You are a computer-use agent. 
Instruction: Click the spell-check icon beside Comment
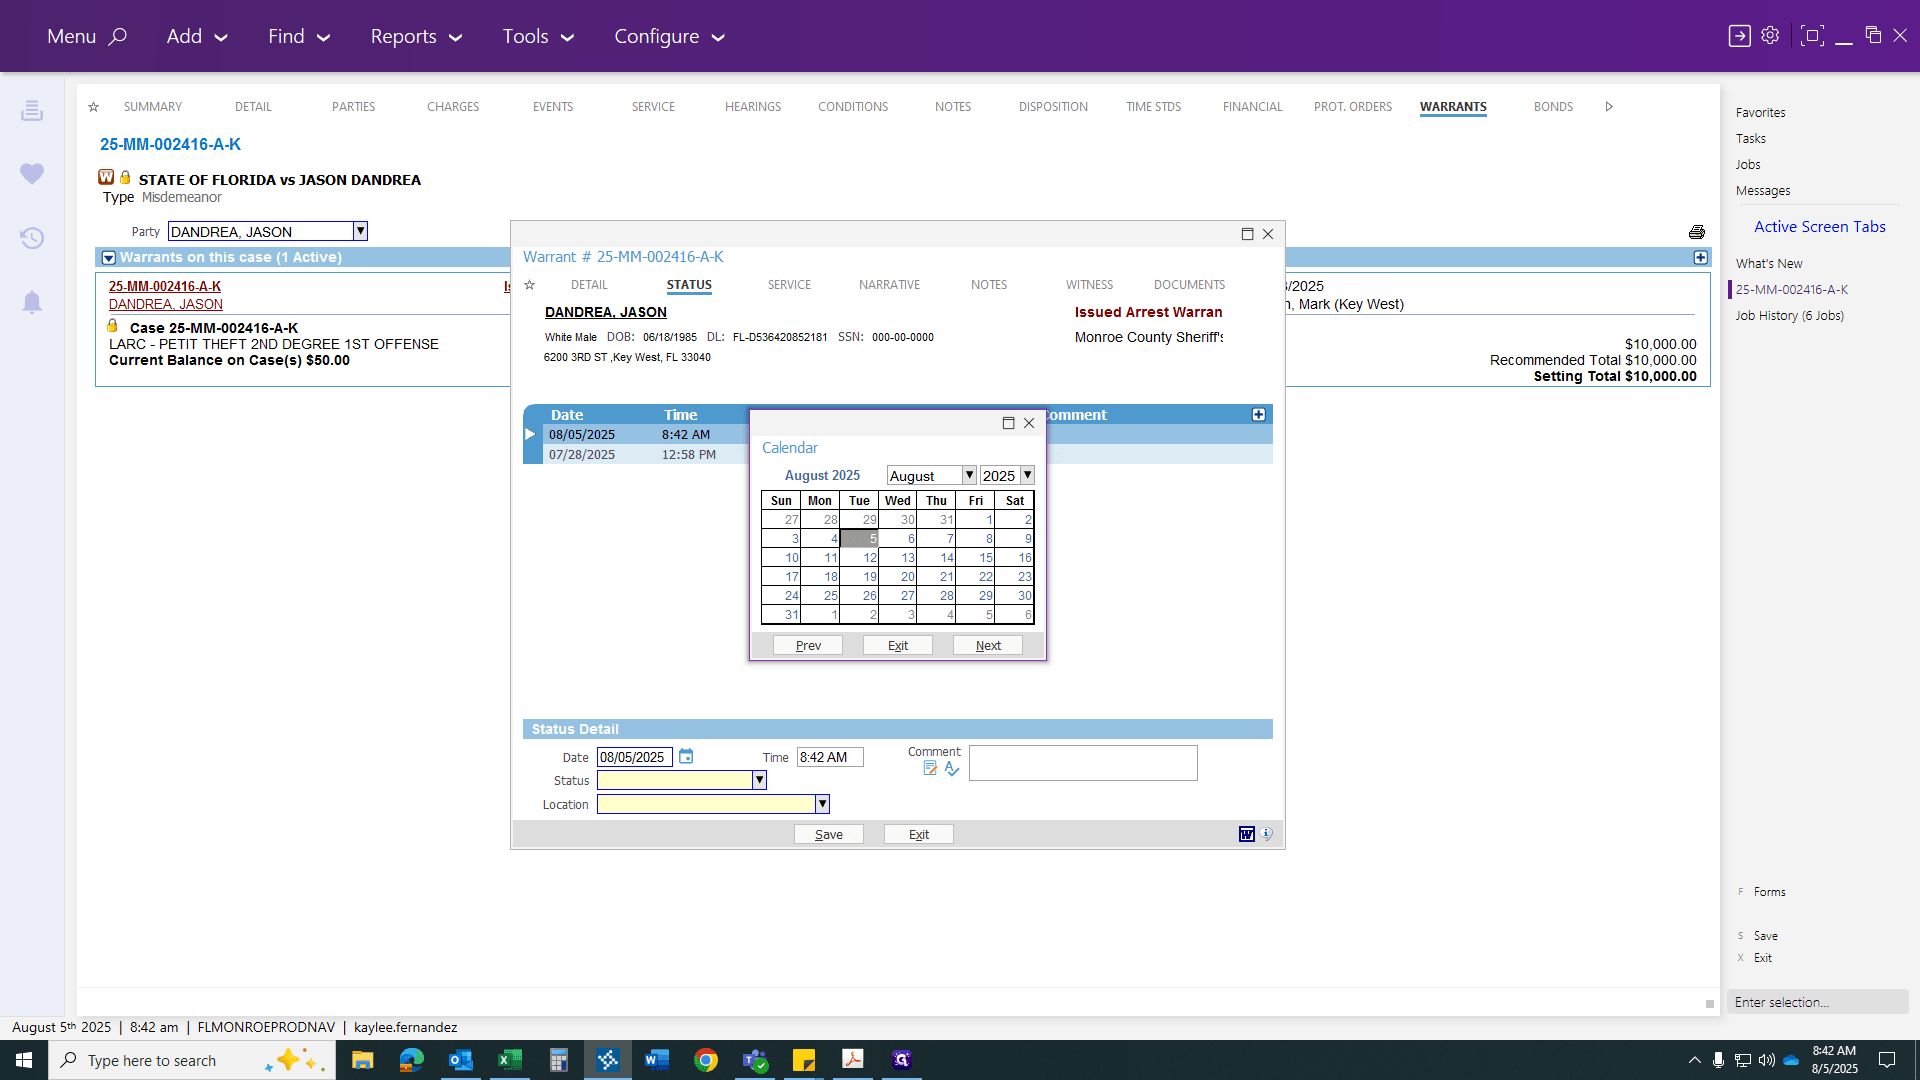[x=952, y=769]
